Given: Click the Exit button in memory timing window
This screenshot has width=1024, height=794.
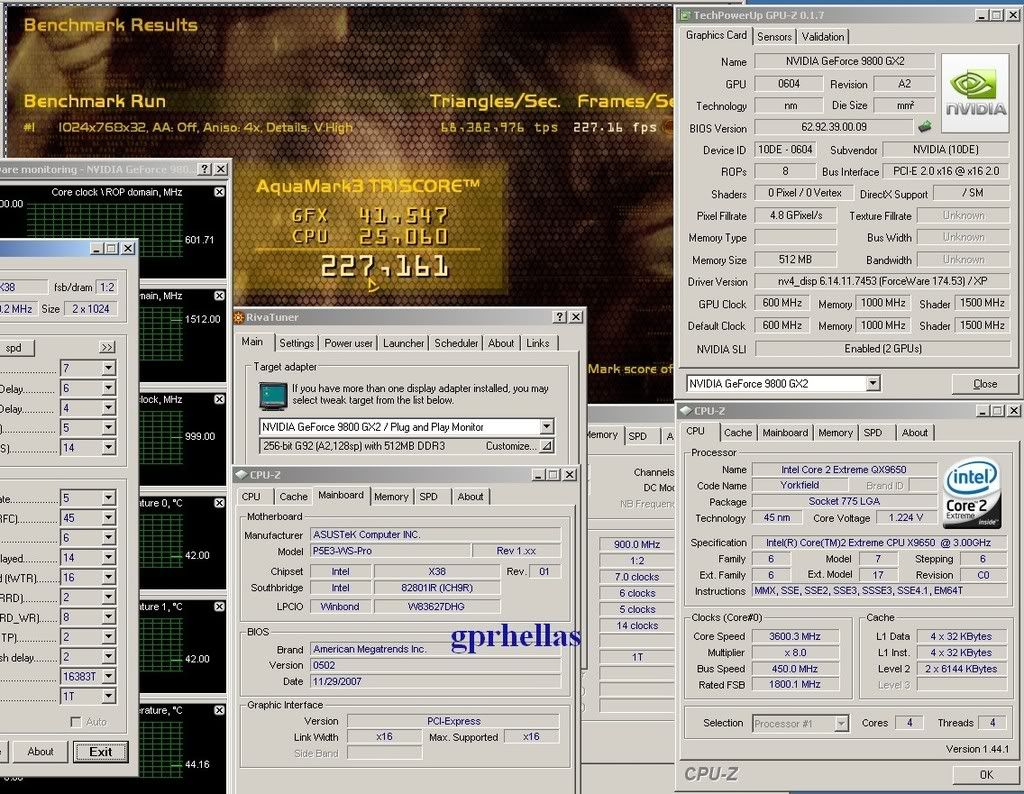Looking at the screenshot, I should pyautogui.click(x=101, y=752).
